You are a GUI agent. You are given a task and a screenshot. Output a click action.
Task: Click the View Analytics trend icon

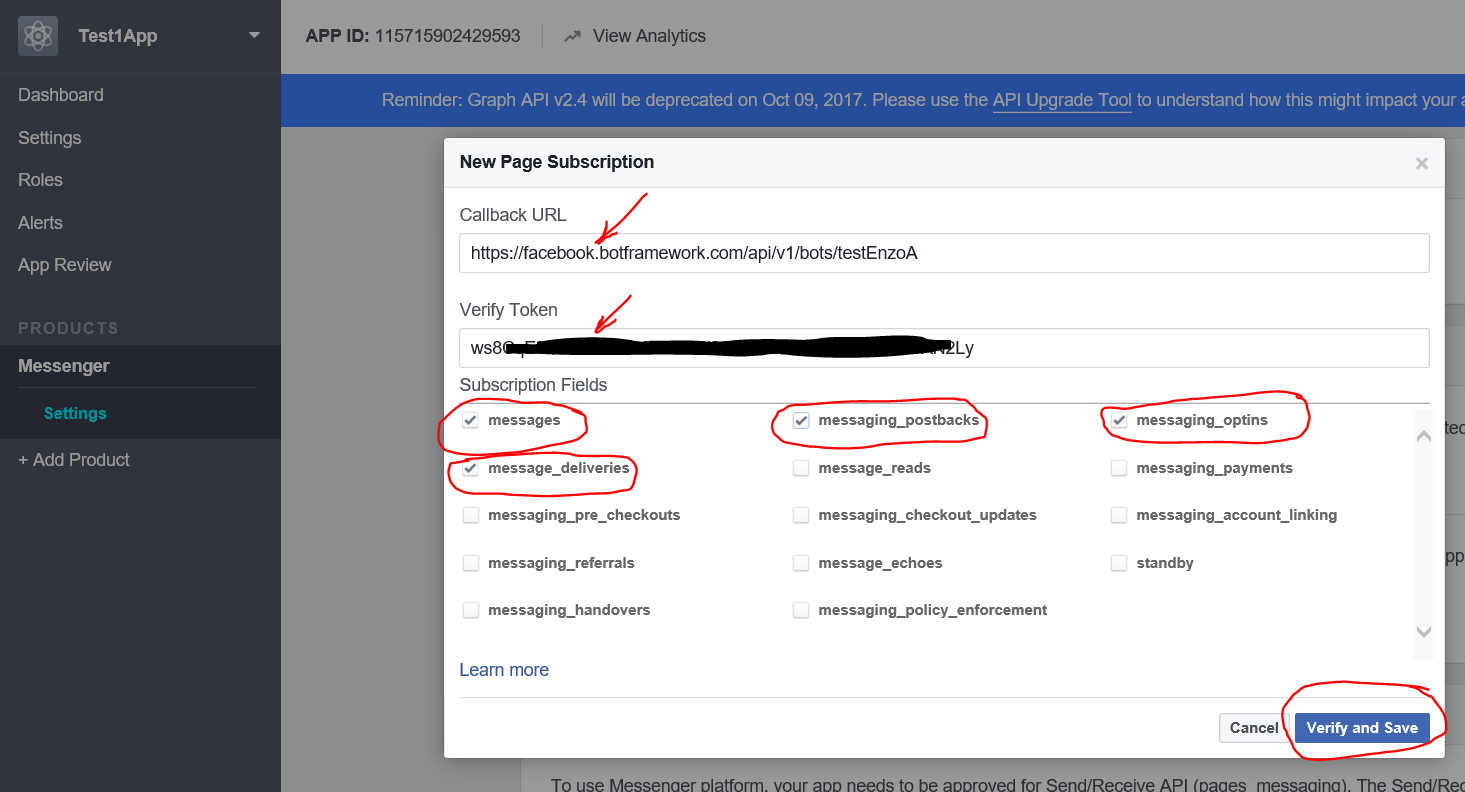point(572,36)
